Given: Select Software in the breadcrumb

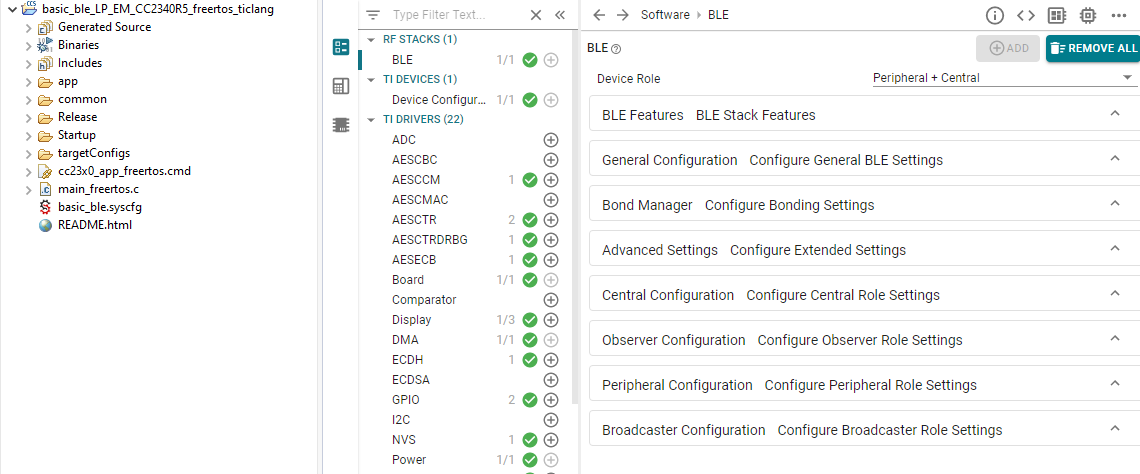Looking at the screenshot, I should 665,15.
